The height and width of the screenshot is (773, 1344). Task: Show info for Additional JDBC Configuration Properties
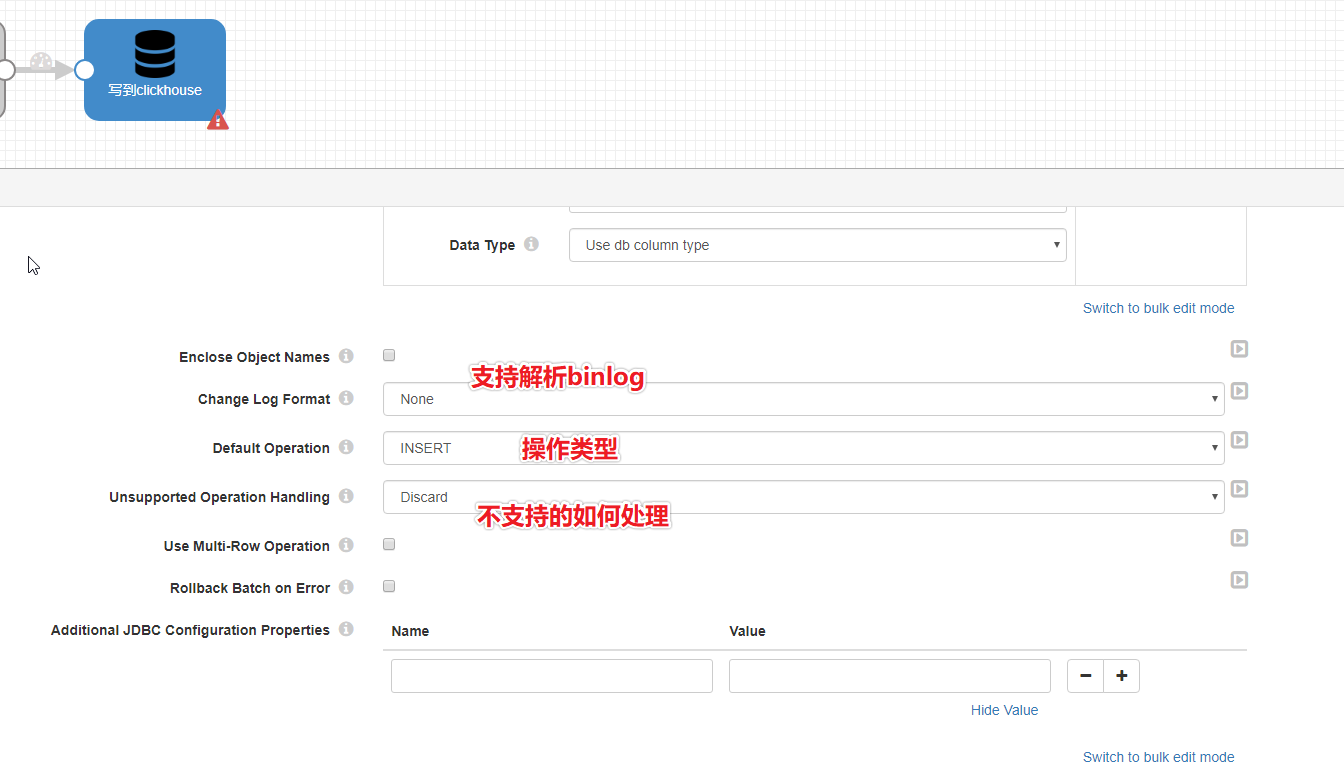click(x=346, y=629)
